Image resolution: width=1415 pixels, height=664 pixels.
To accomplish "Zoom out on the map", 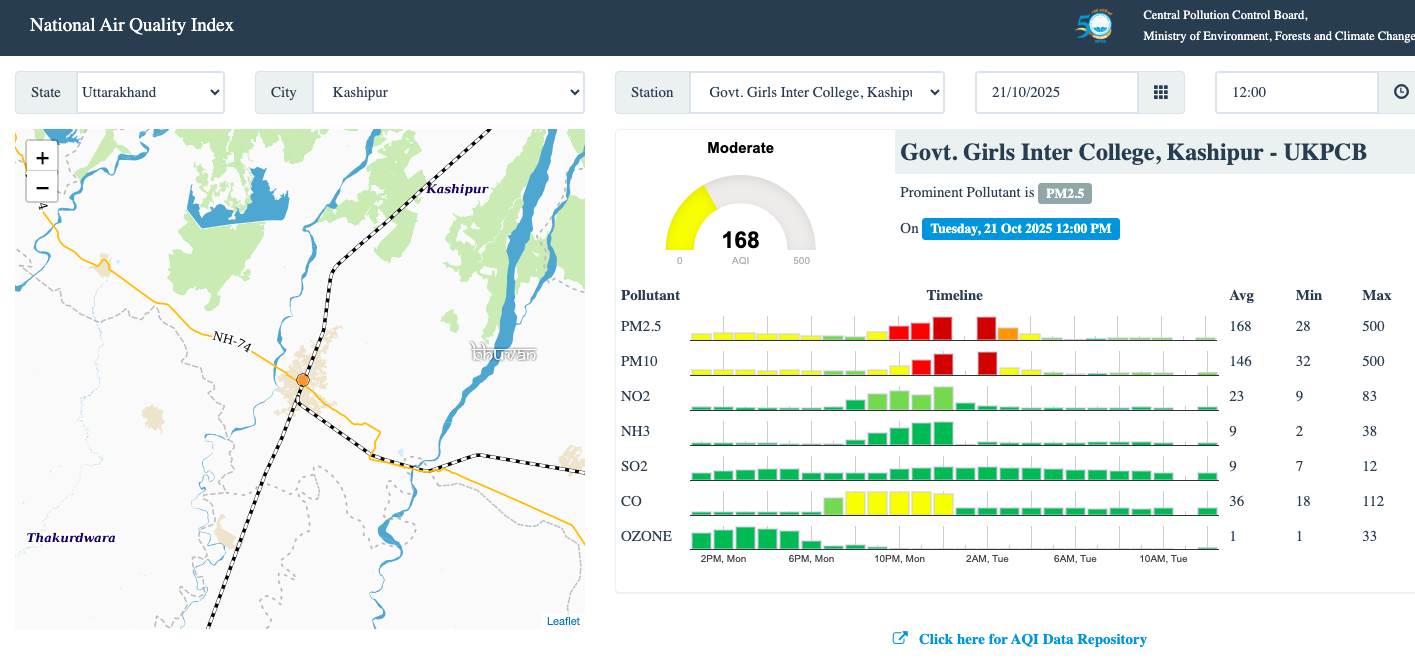I will tap(42, 188).
